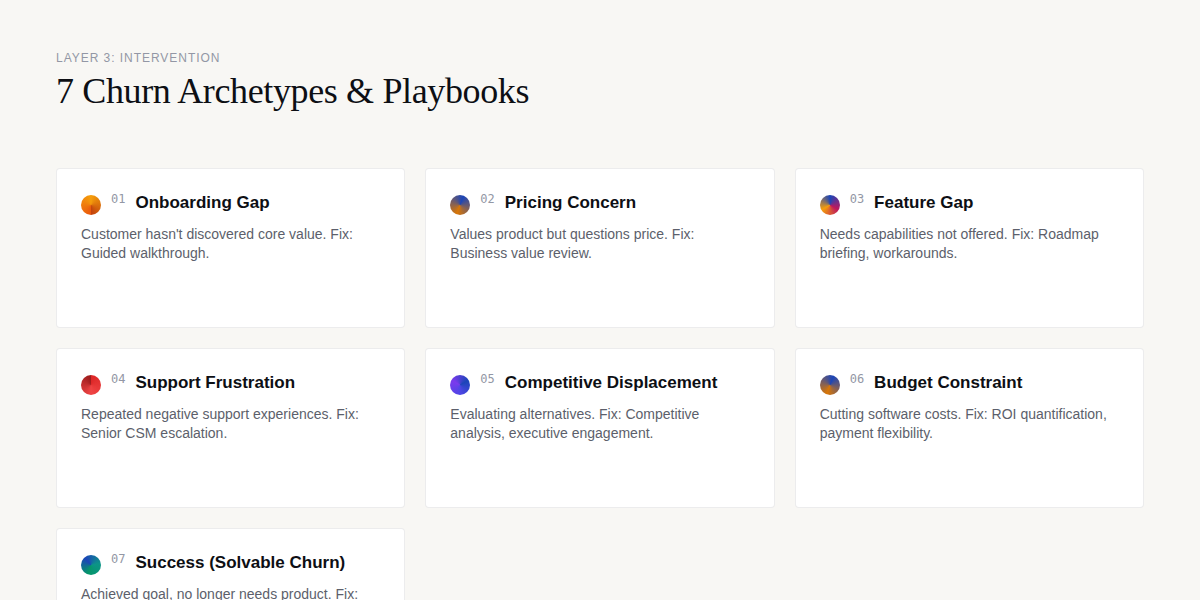Image resolution: width=1200 pixels, height=600 pixels.
Task: Select the Support Frustration heading
Action: coord(215,382)
